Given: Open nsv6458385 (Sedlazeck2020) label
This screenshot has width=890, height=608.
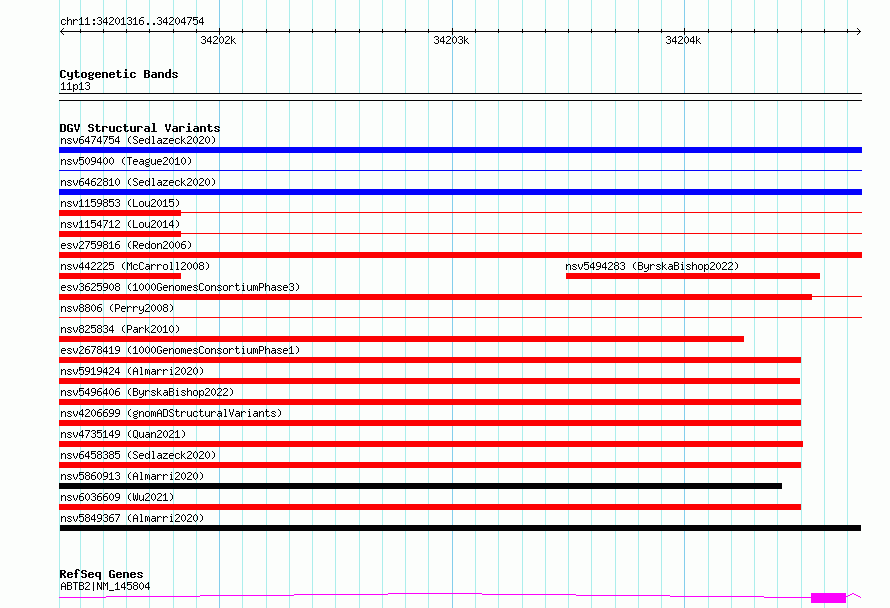Looking at the screenshot, I should coord(138,455).
